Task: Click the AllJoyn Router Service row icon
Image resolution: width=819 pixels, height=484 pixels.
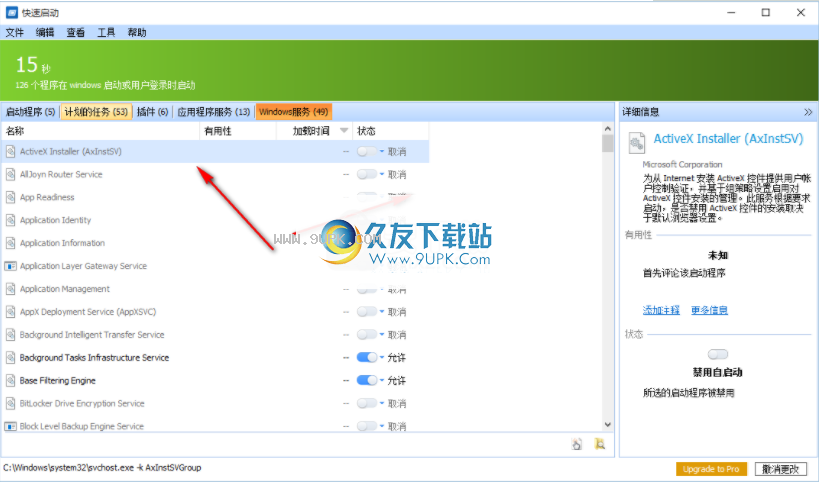Action: click(x=10, y=174)
